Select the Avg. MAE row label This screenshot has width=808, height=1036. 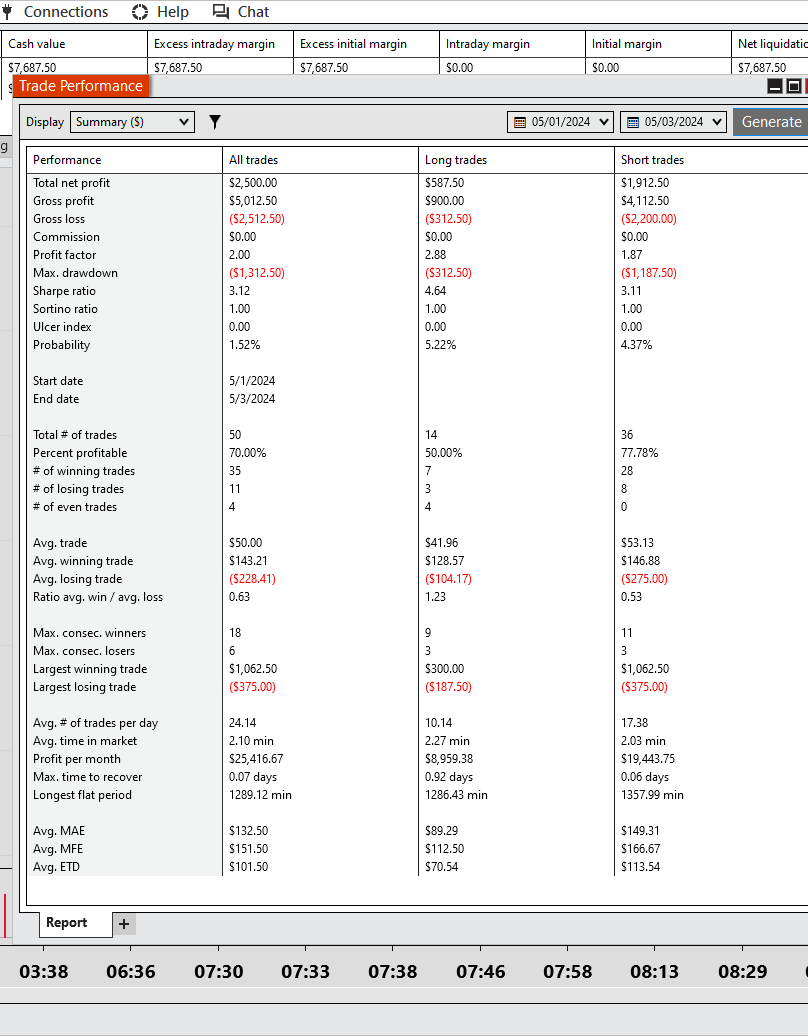click(x=59, y=831)
